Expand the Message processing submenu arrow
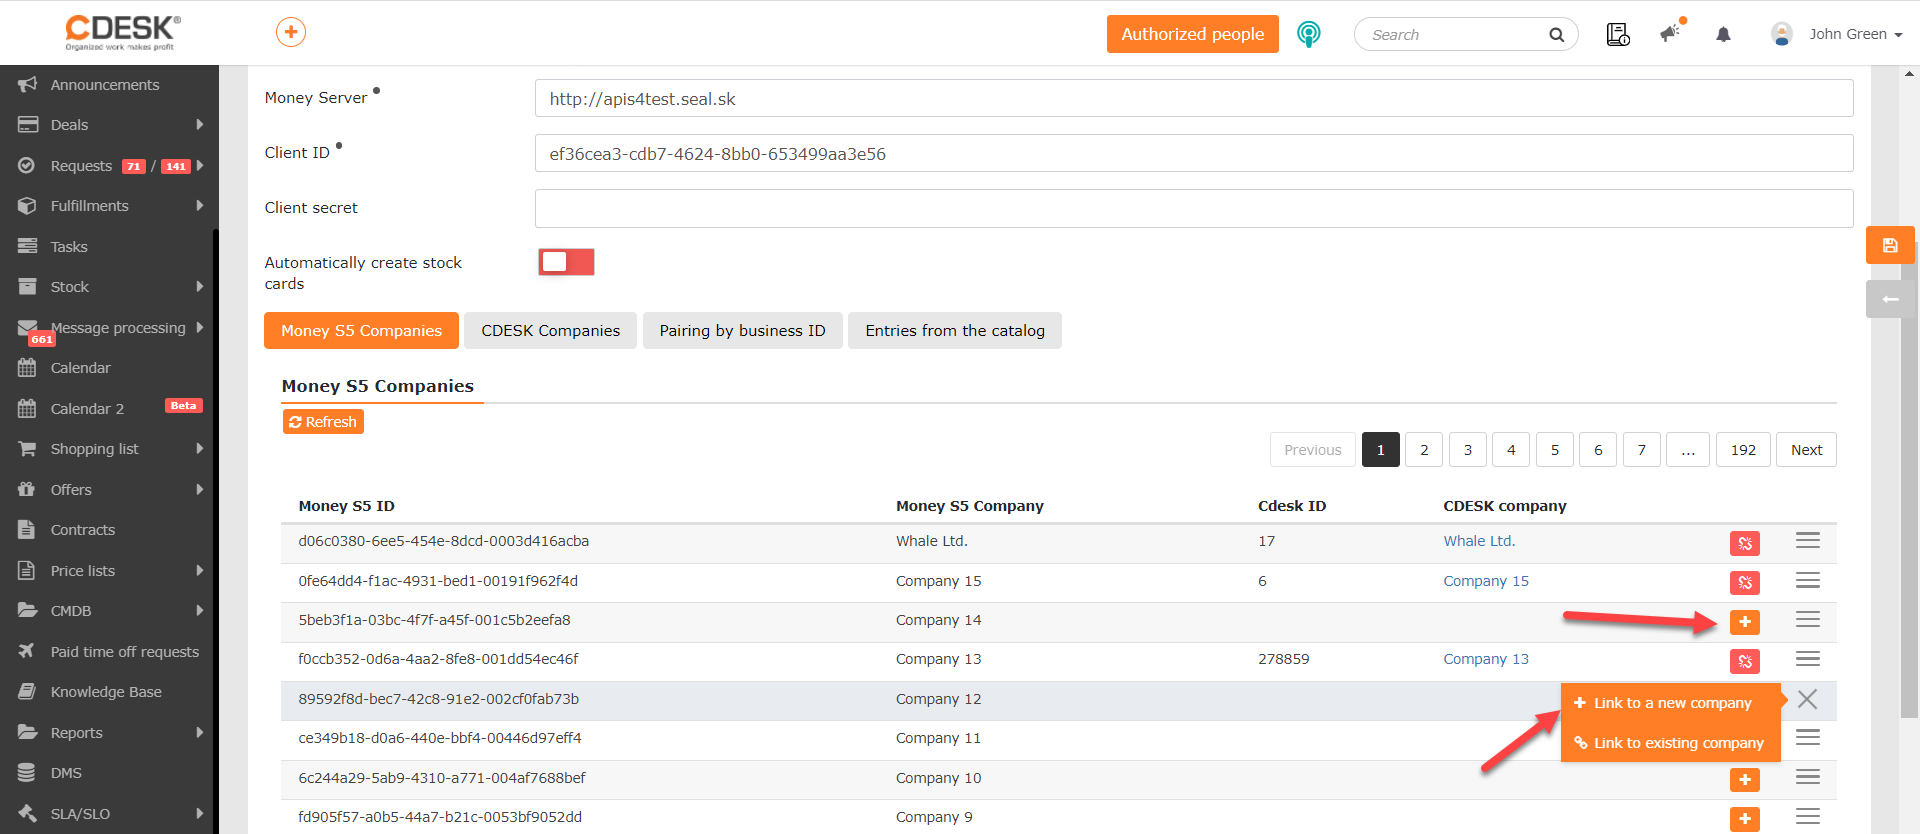This screenshot has width=1920, height=834. (x=200, y=328)
